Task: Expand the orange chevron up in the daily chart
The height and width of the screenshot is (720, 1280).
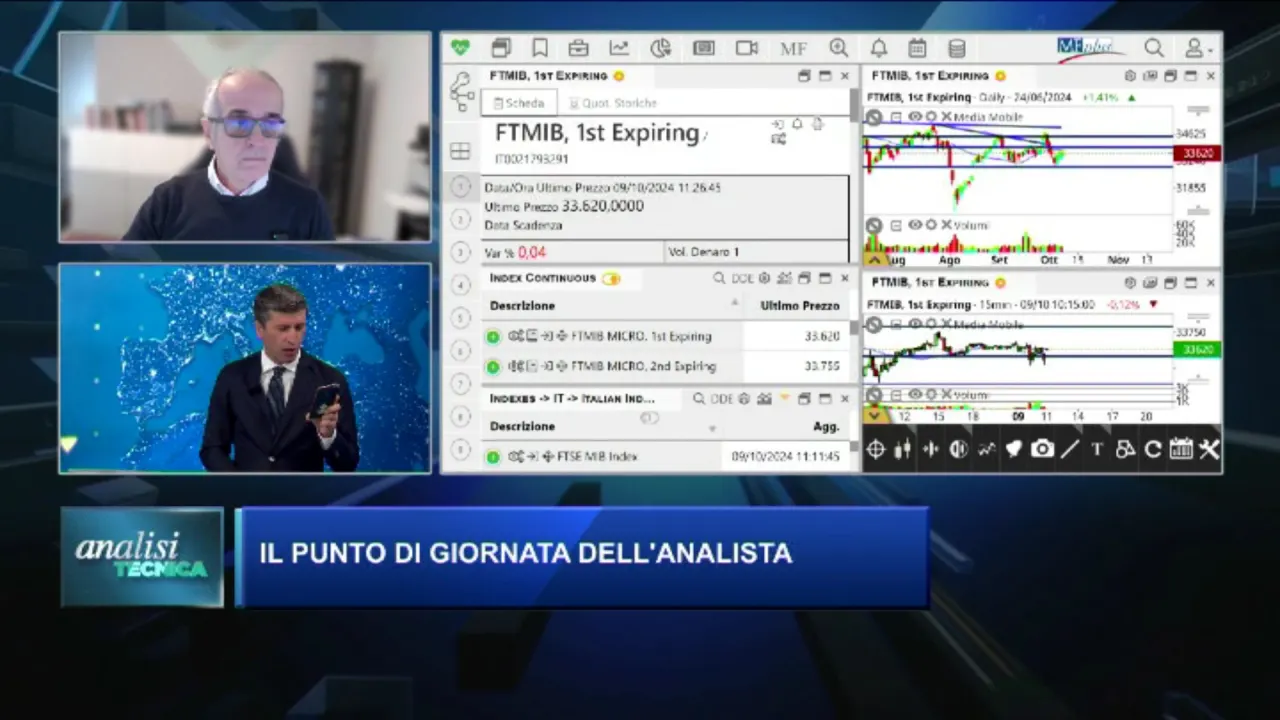Action: [x=875, y=259]
